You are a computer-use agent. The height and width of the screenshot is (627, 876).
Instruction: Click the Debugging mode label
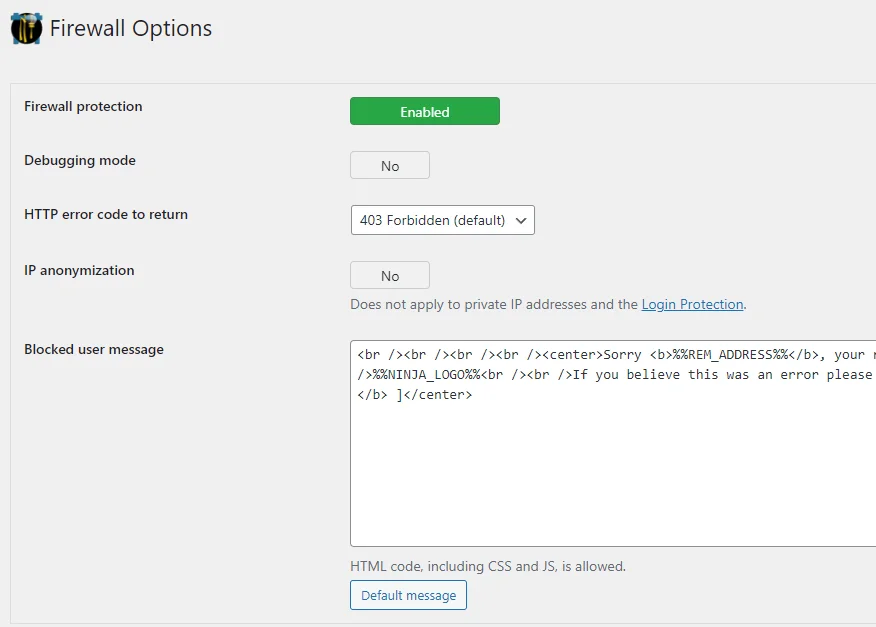(x=80, y=160)
